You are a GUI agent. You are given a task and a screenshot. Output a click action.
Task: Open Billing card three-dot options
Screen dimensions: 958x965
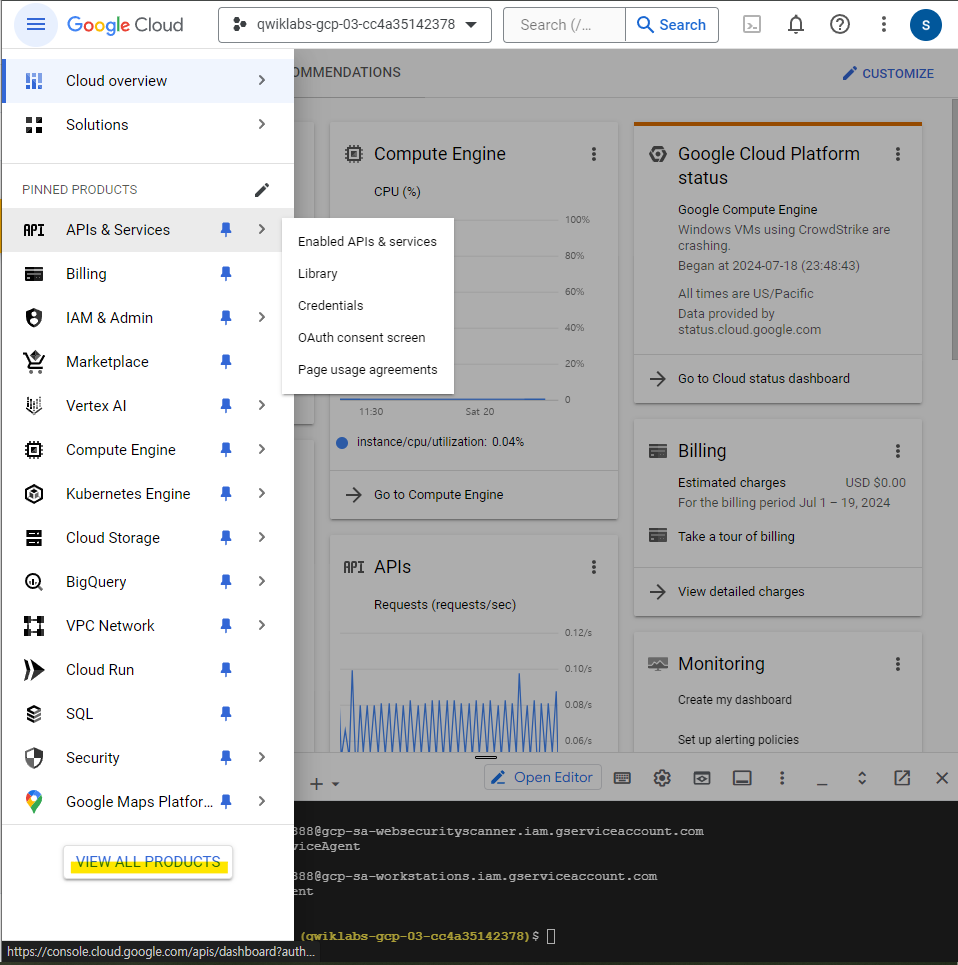point(898,451)
